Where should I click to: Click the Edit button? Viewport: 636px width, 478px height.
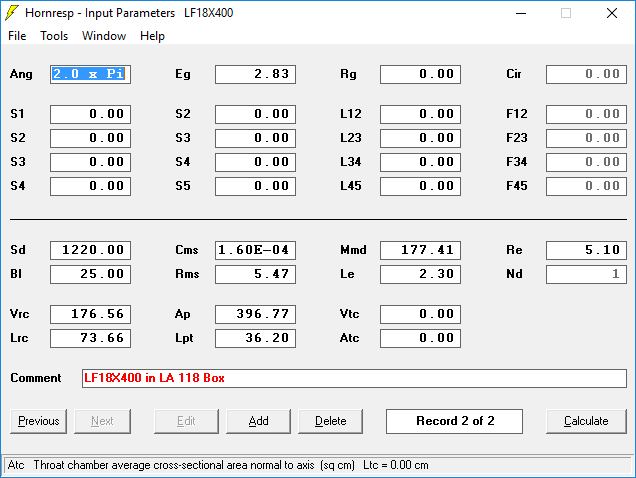point(186,421)
